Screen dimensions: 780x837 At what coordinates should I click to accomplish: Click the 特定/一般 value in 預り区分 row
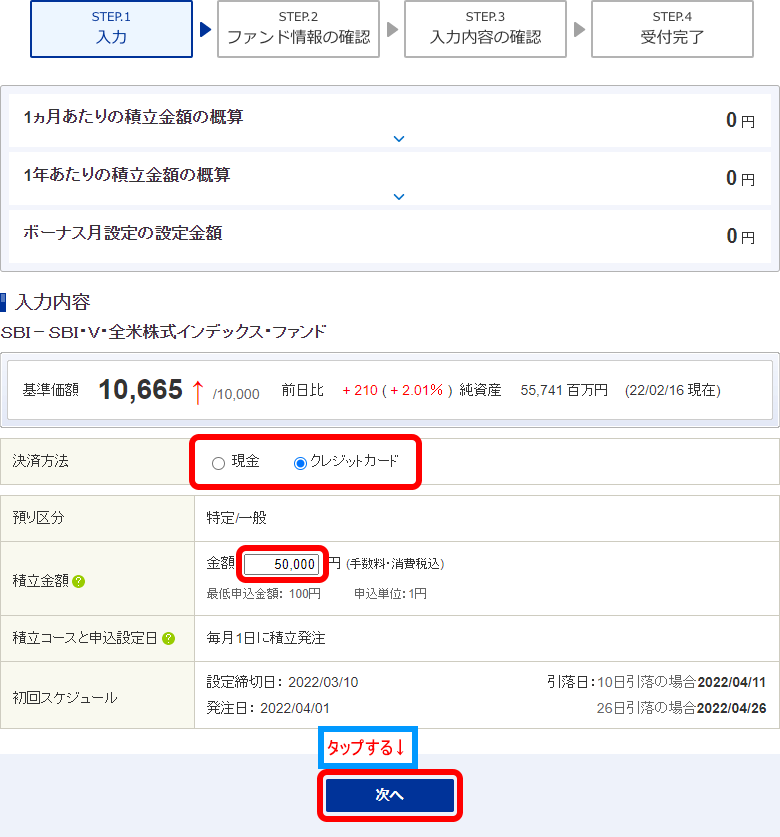point(237,518)
